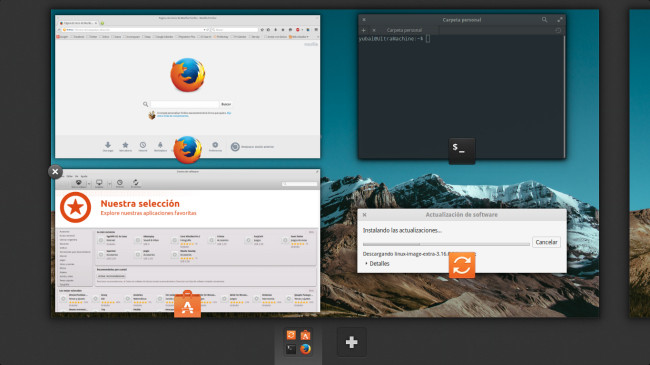Click the orange Software Updater refresh icon
Screen dimensions: 650x365
[x=462, y=265]
